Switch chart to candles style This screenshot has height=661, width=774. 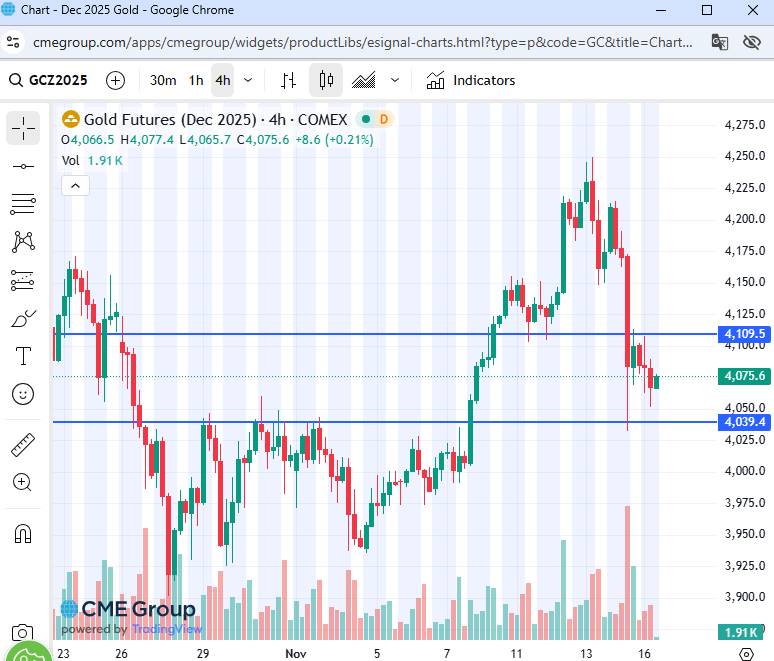(326, 80)
